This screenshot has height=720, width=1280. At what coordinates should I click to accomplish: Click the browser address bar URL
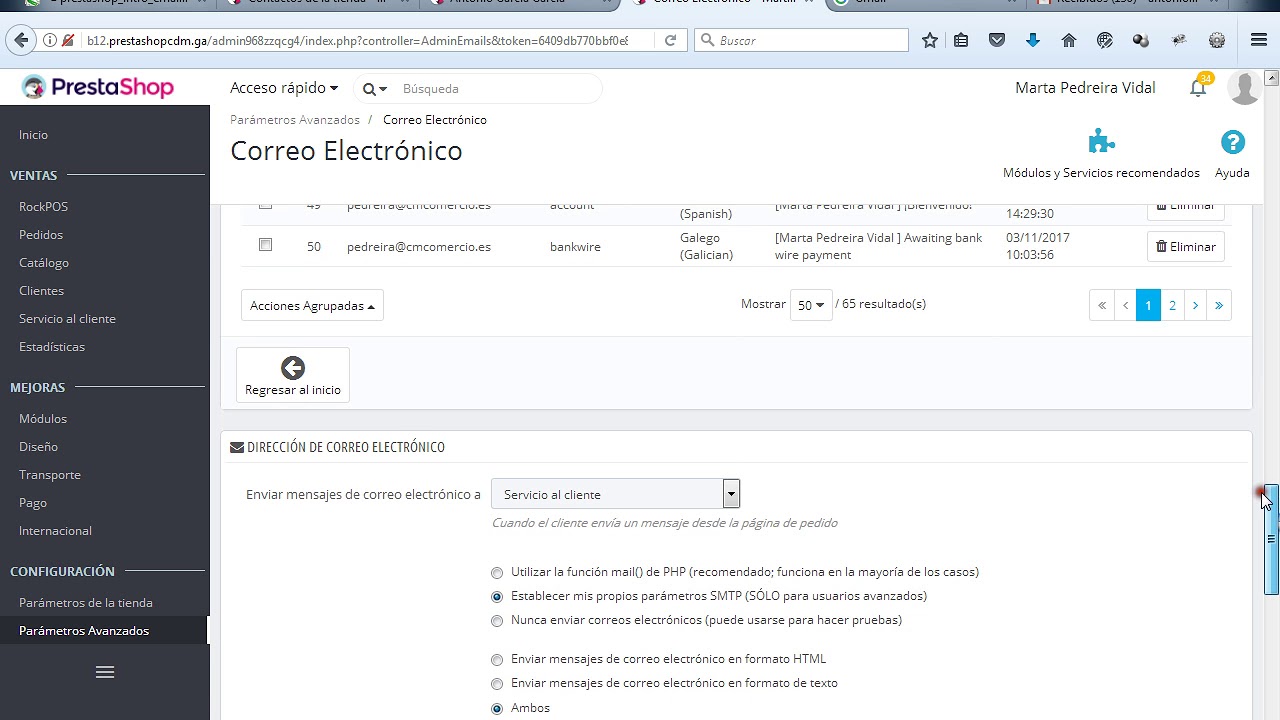coord(357,41)
